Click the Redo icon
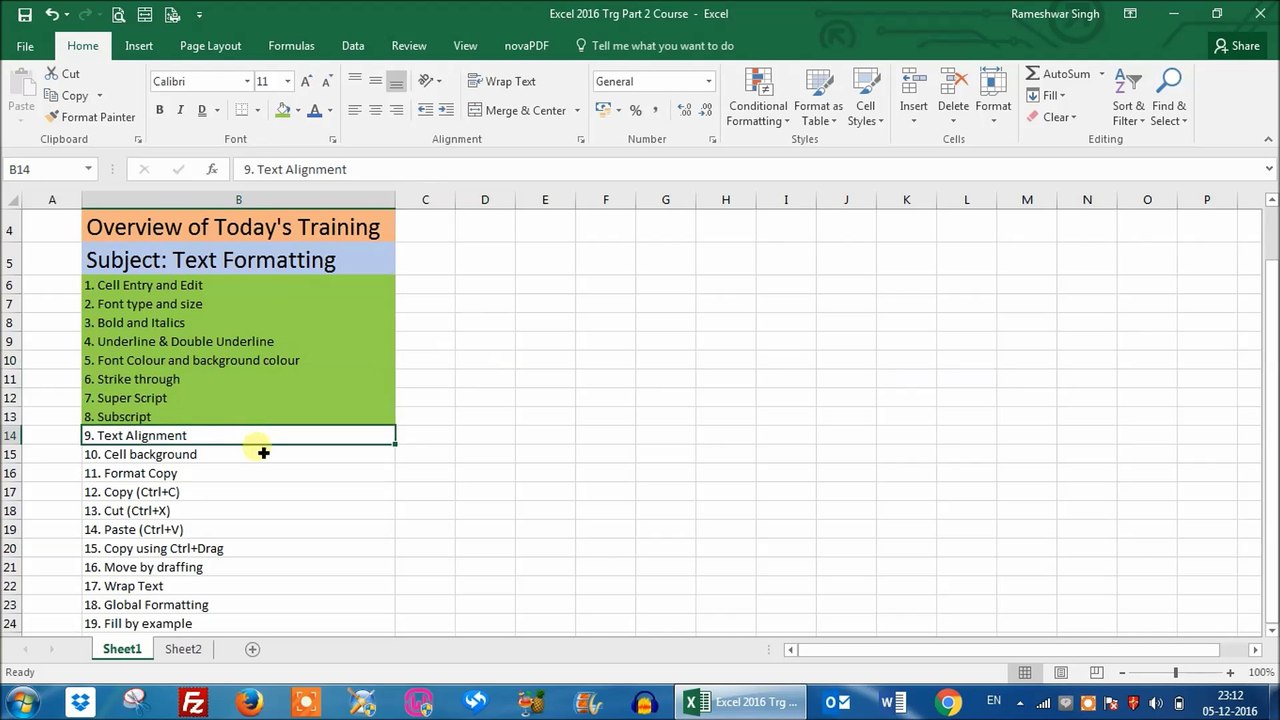Image resolution: width=1280 pixels, height=720 pixels. (86, 15)
